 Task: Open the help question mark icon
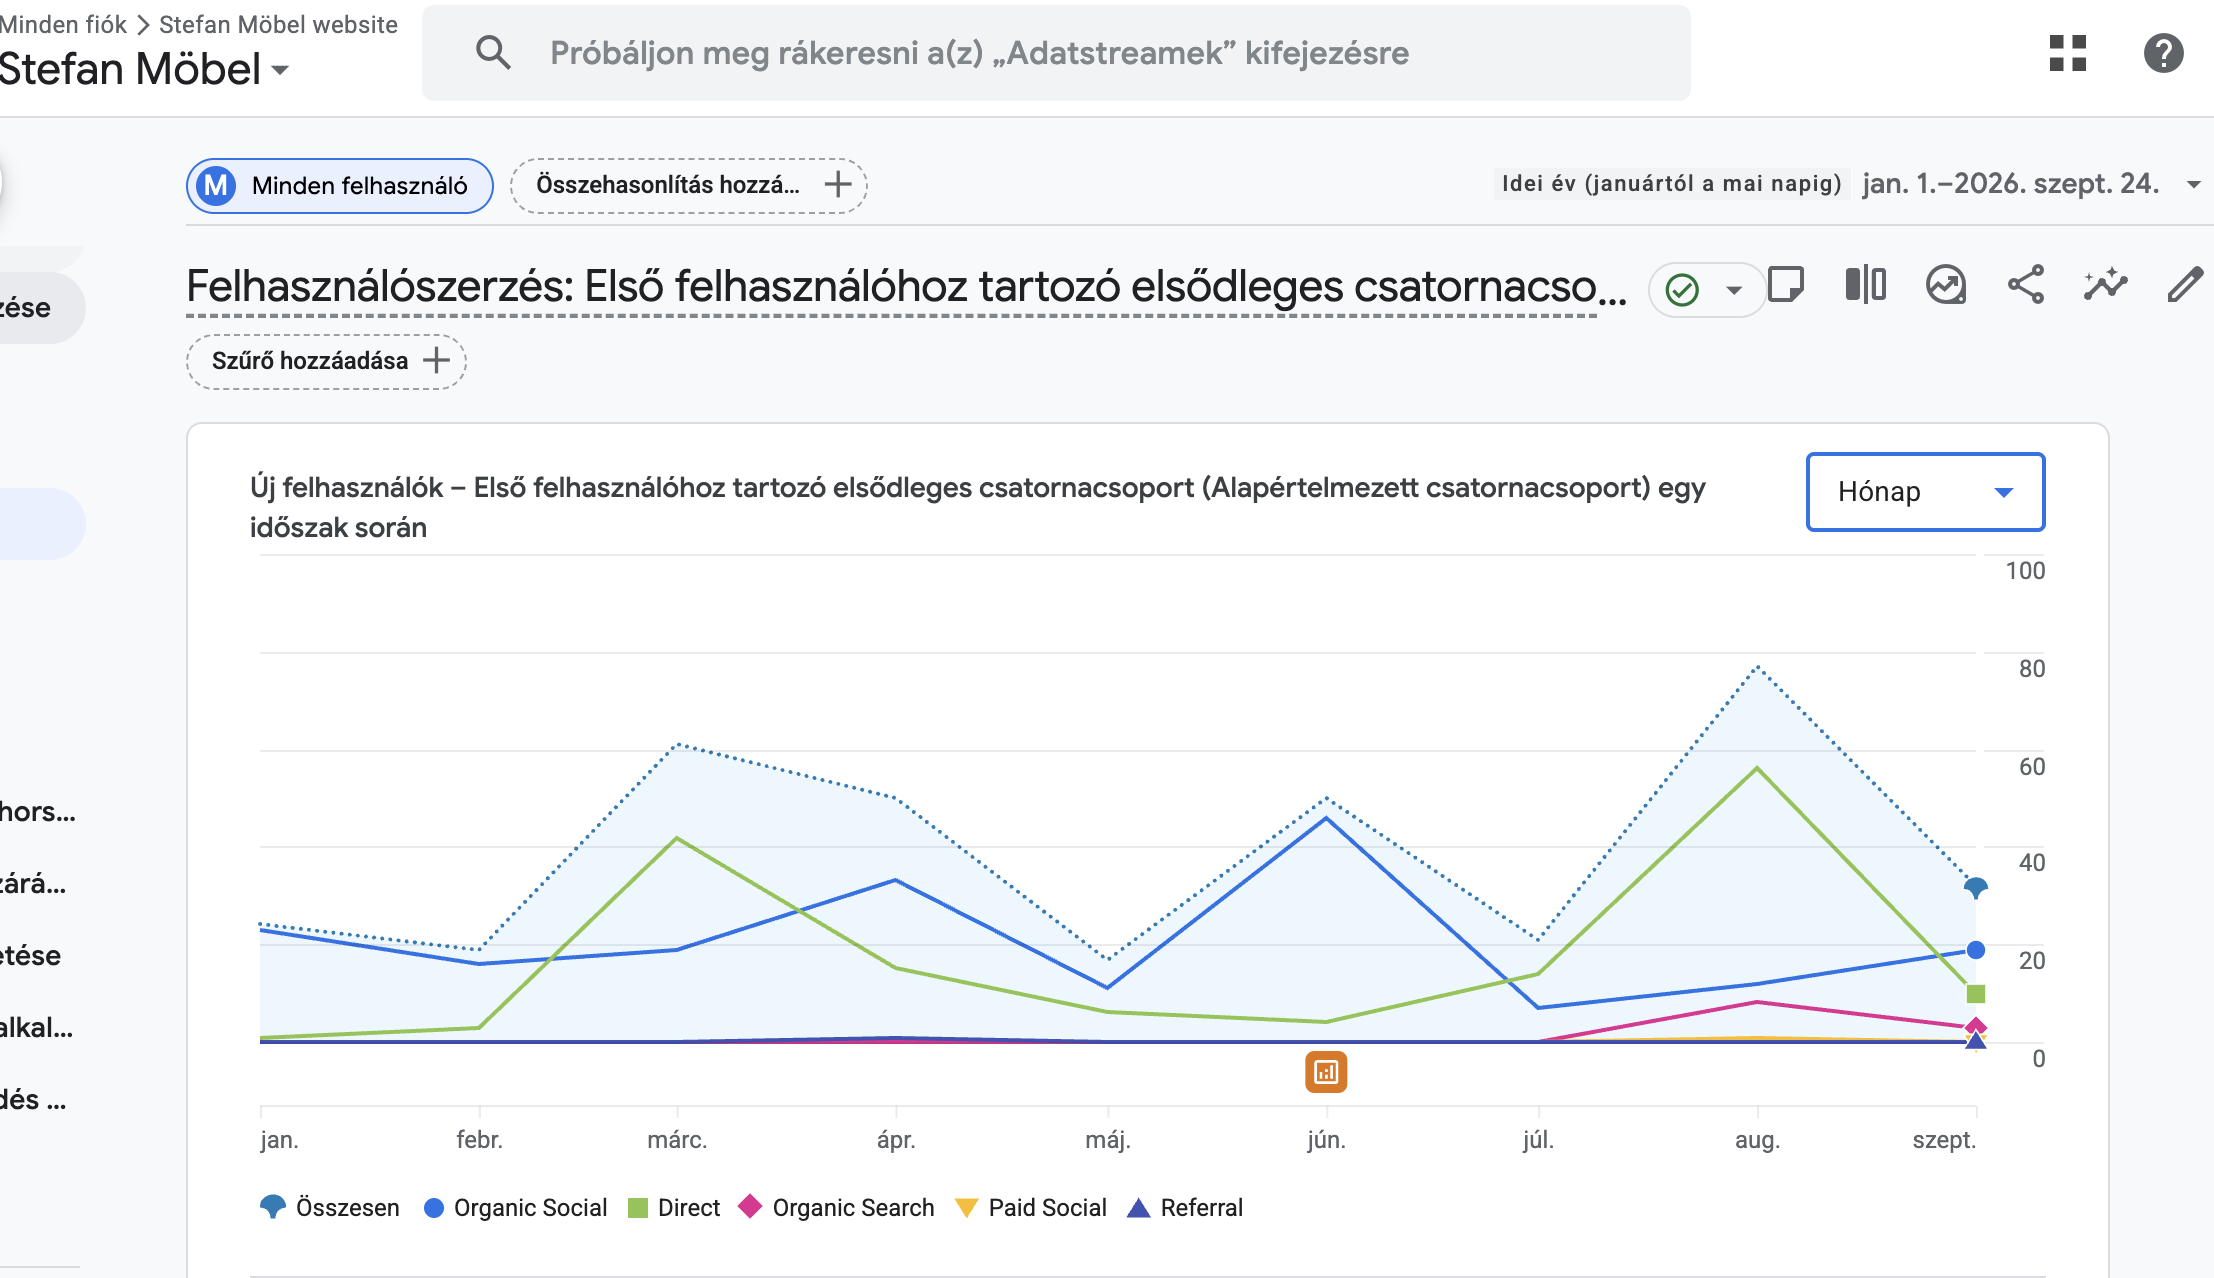pos(2163,53)
